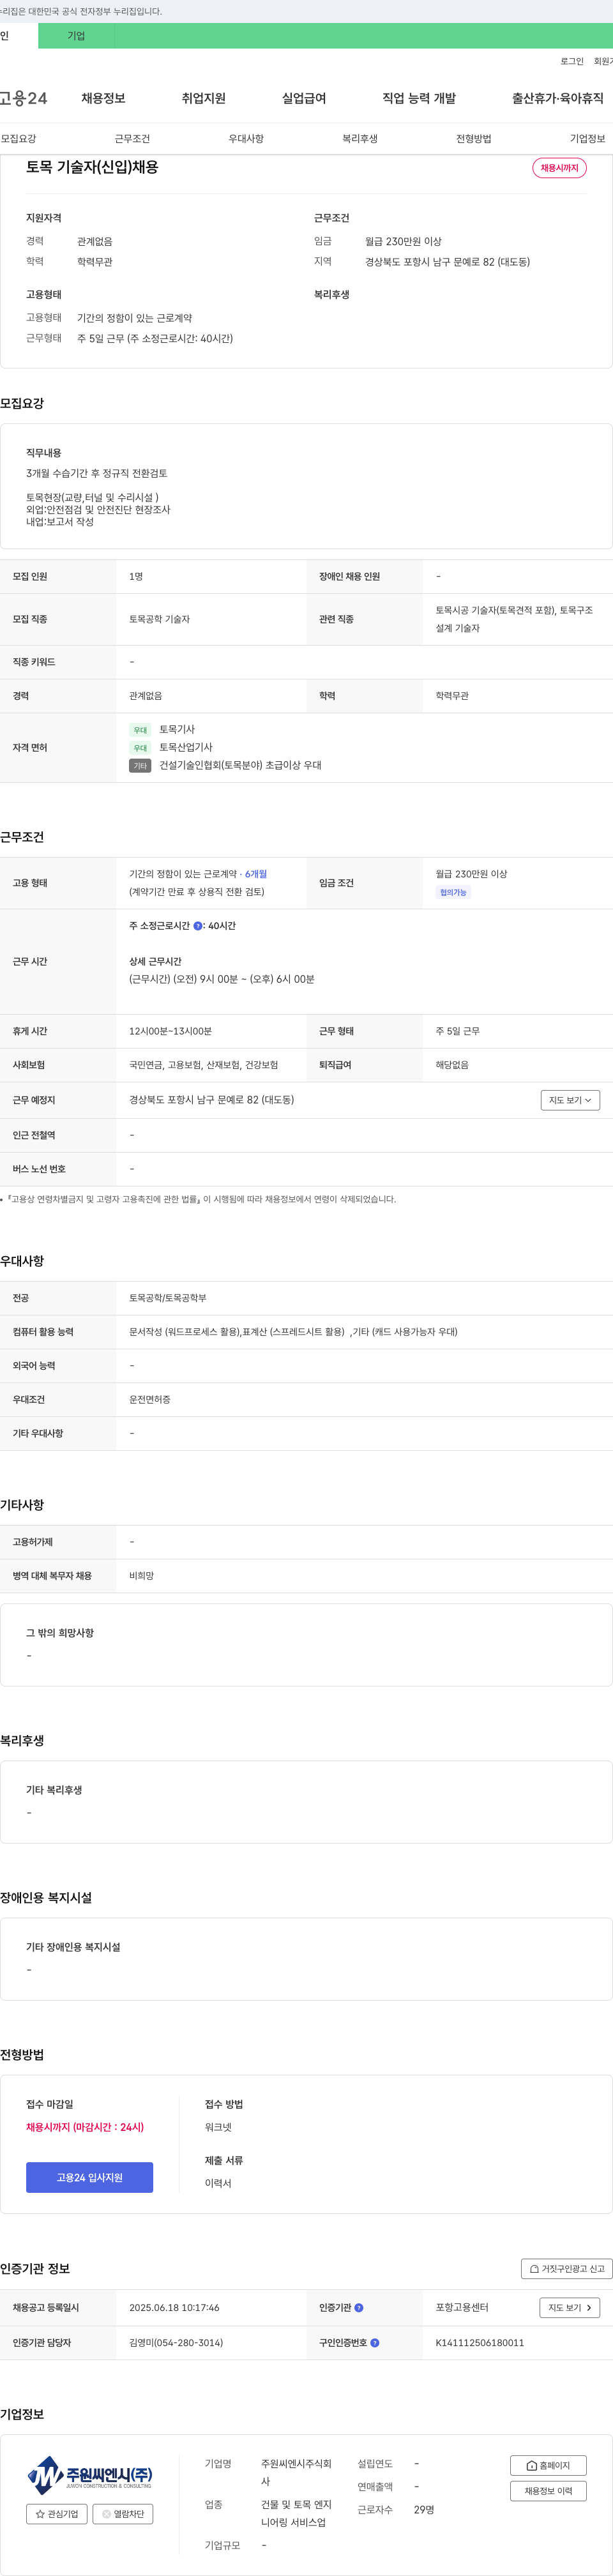The image size is (613, 2576).
Task: View 채용정보 이력 button
Action: [x=548, y=2491]
